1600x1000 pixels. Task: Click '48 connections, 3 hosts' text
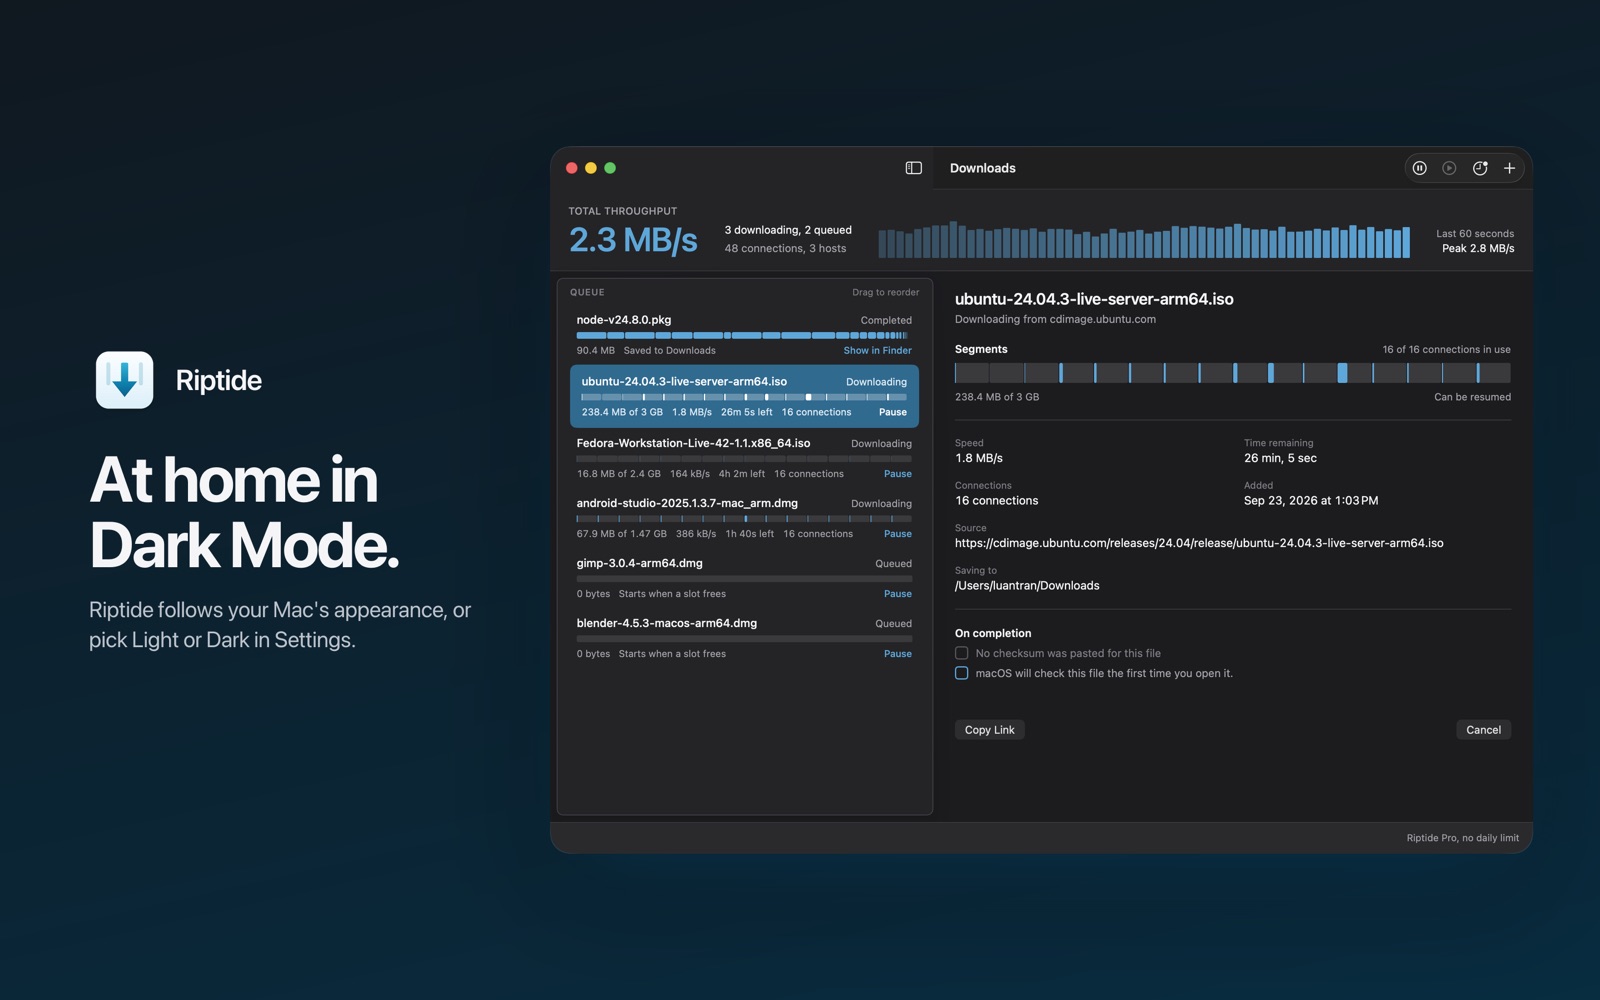785,249
